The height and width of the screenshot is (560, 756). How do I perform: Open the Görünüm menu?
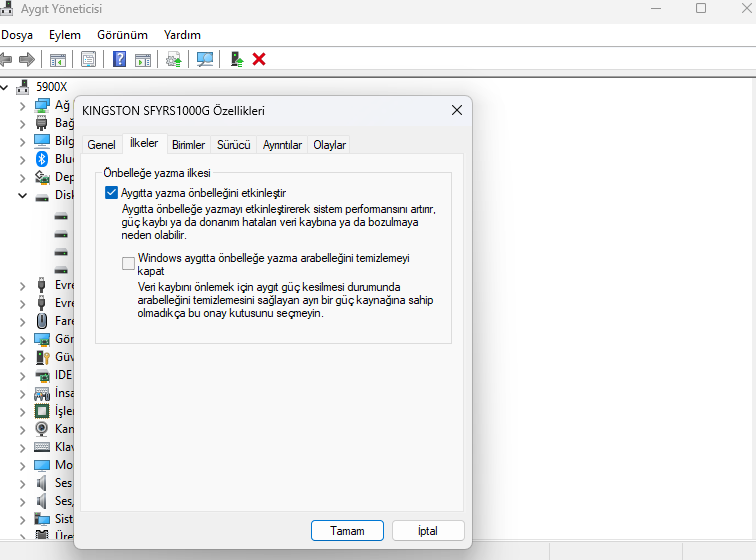coord(122,35)
